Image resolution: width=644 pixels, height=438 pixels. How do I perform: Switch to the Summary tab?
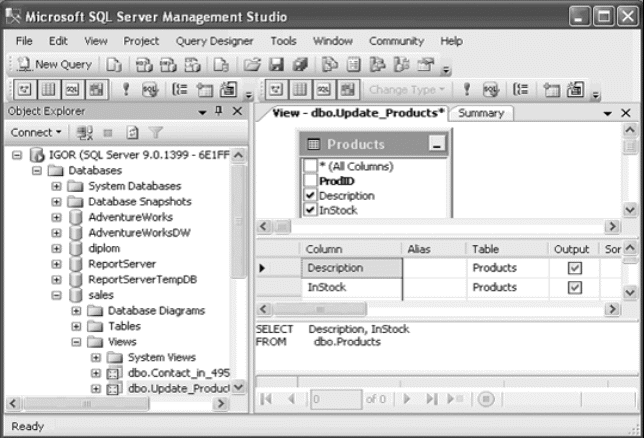pyautogui.click(x=481, y=113)
